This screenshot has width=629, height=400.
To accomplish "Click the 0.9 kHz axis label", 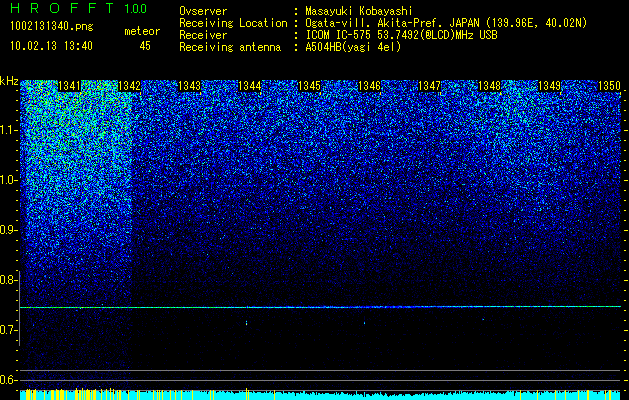I will (8, 230).
